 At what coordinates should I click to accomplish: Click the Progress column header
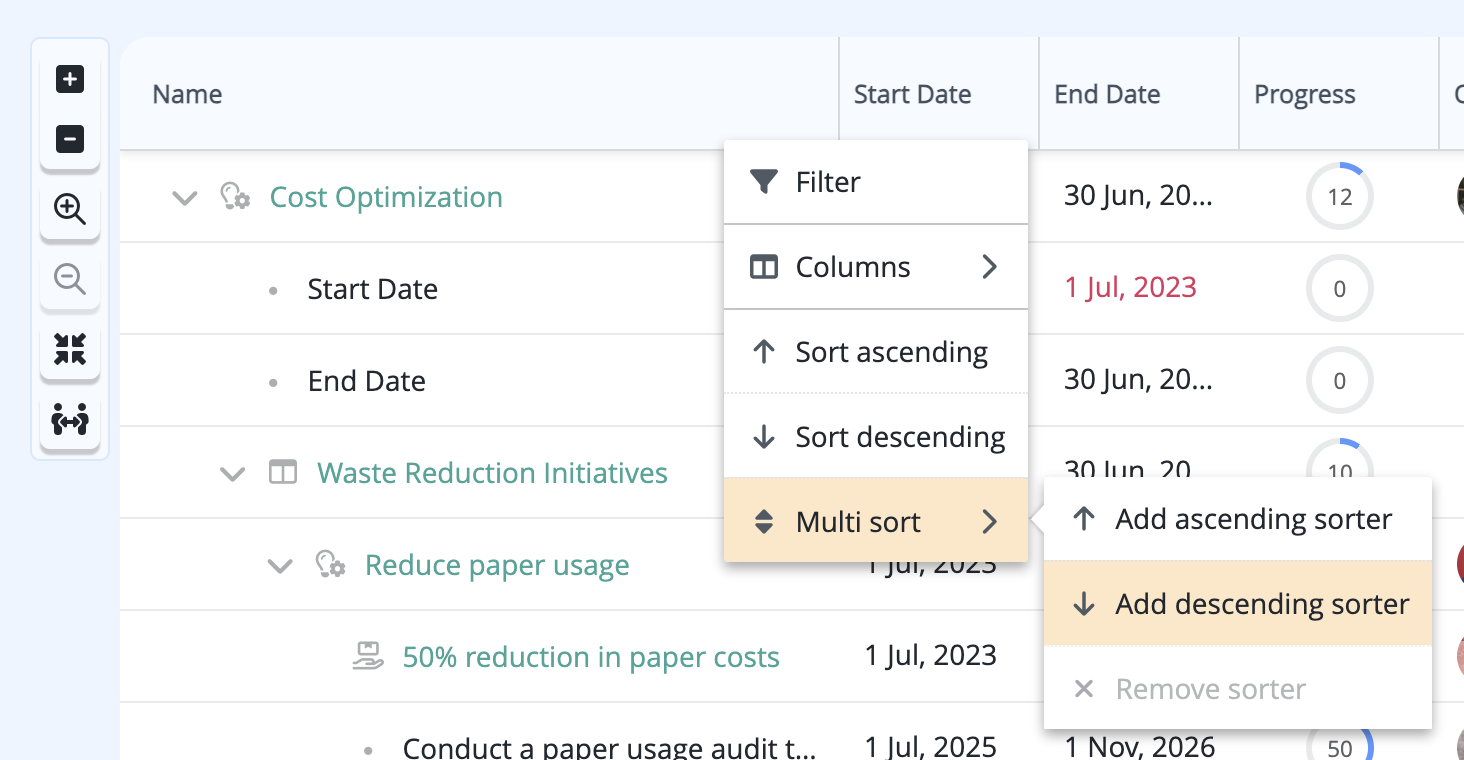(x=1339, y=94)
